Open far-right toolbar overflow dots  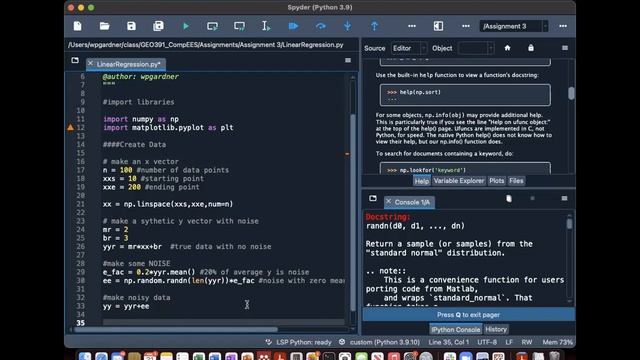point(563,26)
